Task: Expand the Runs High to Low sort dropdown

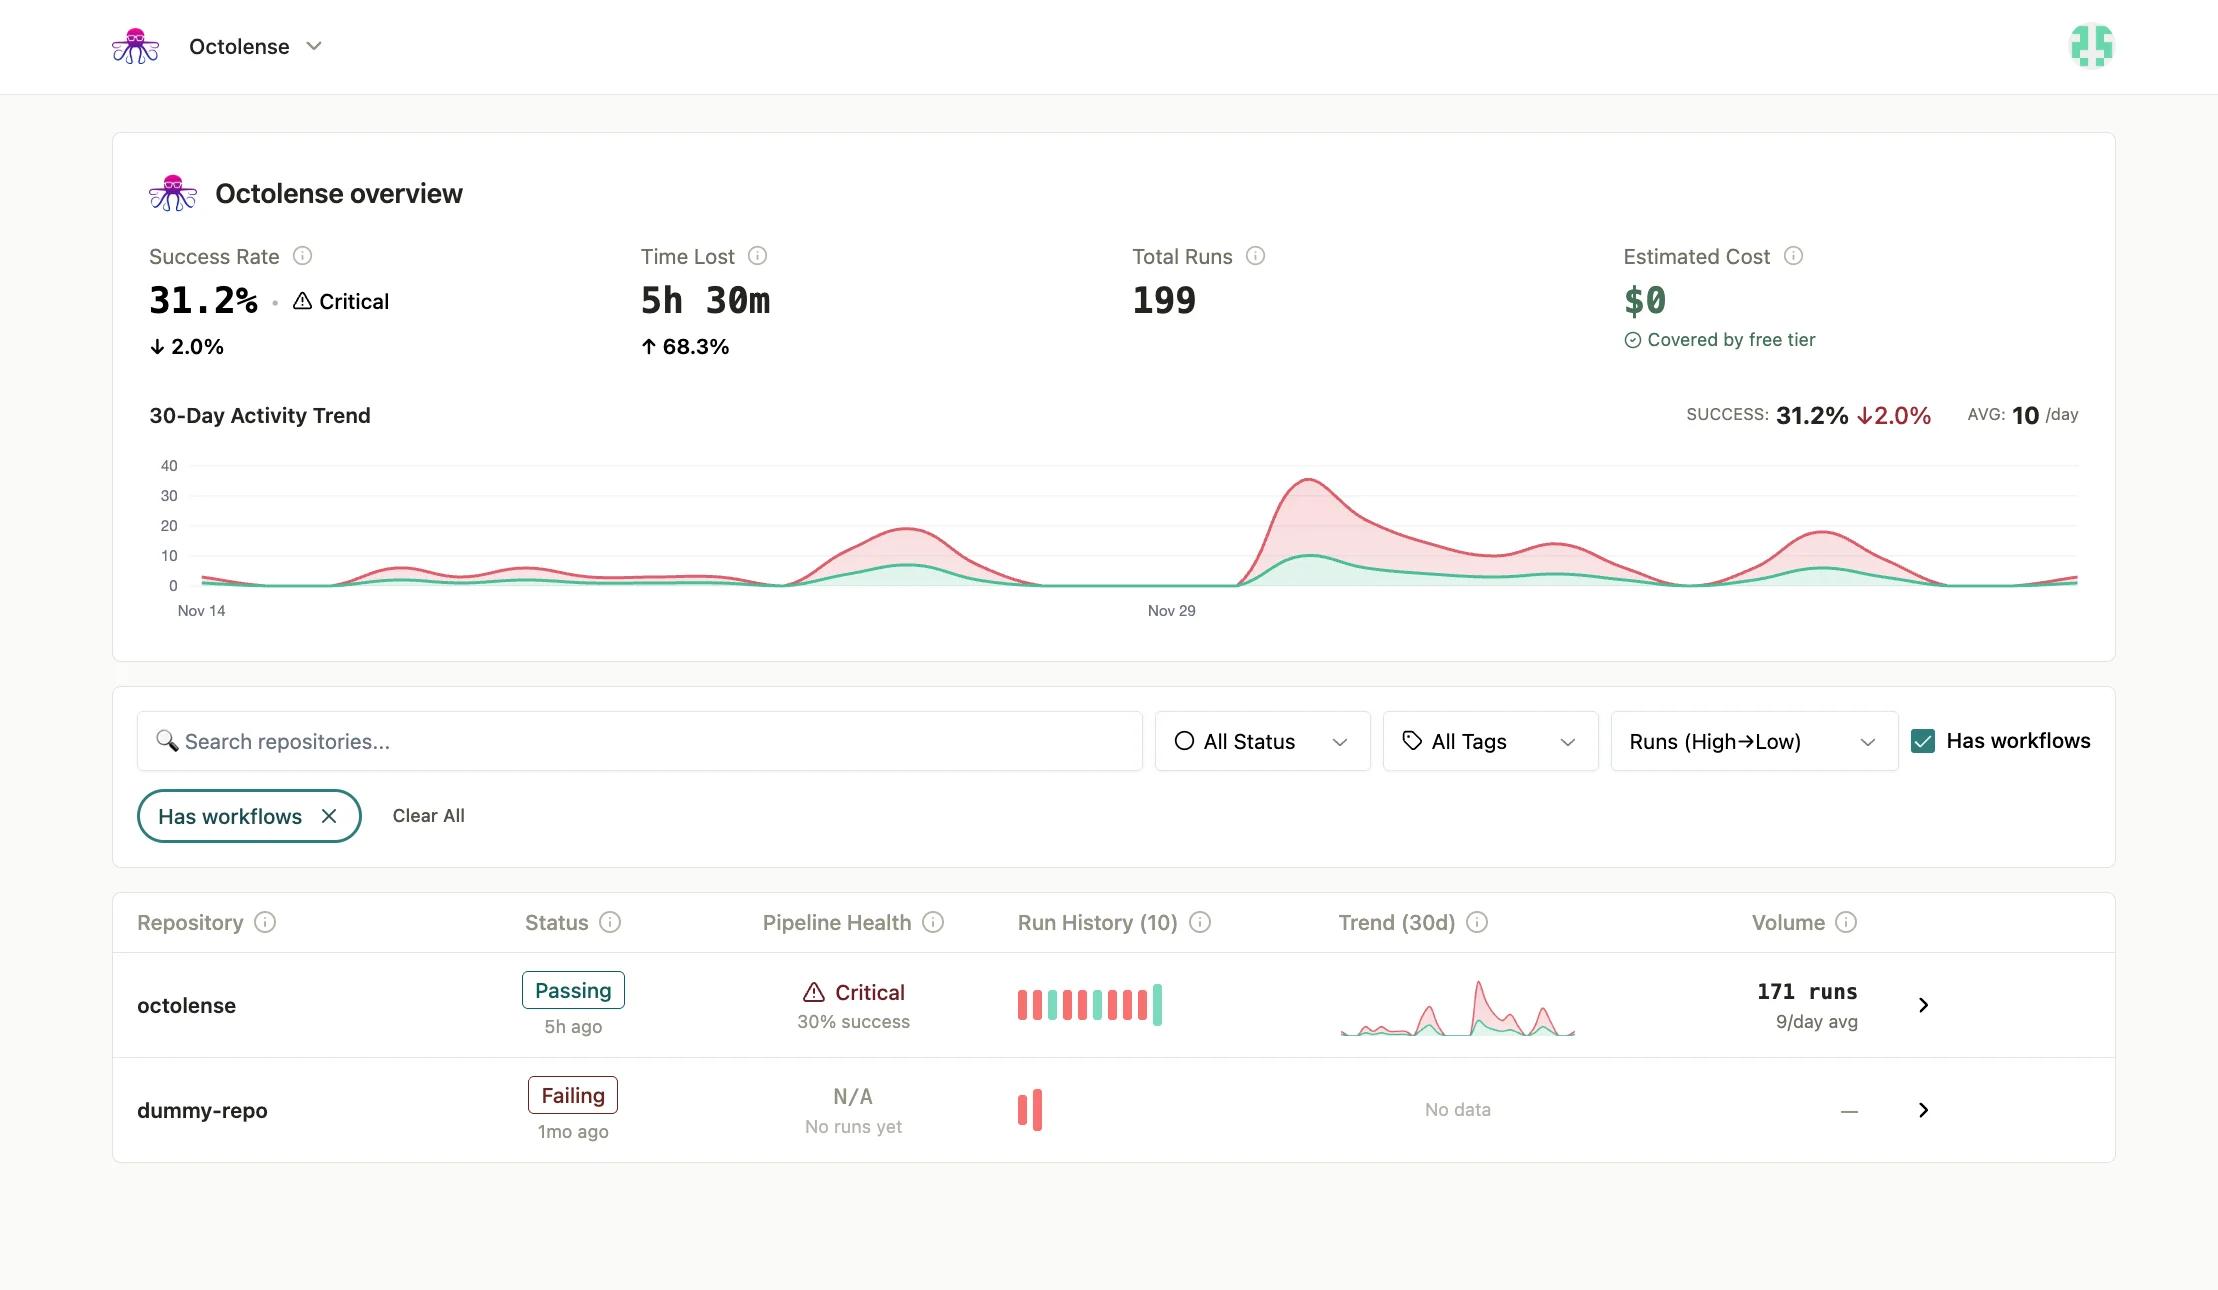Action: coord(1753,741)
